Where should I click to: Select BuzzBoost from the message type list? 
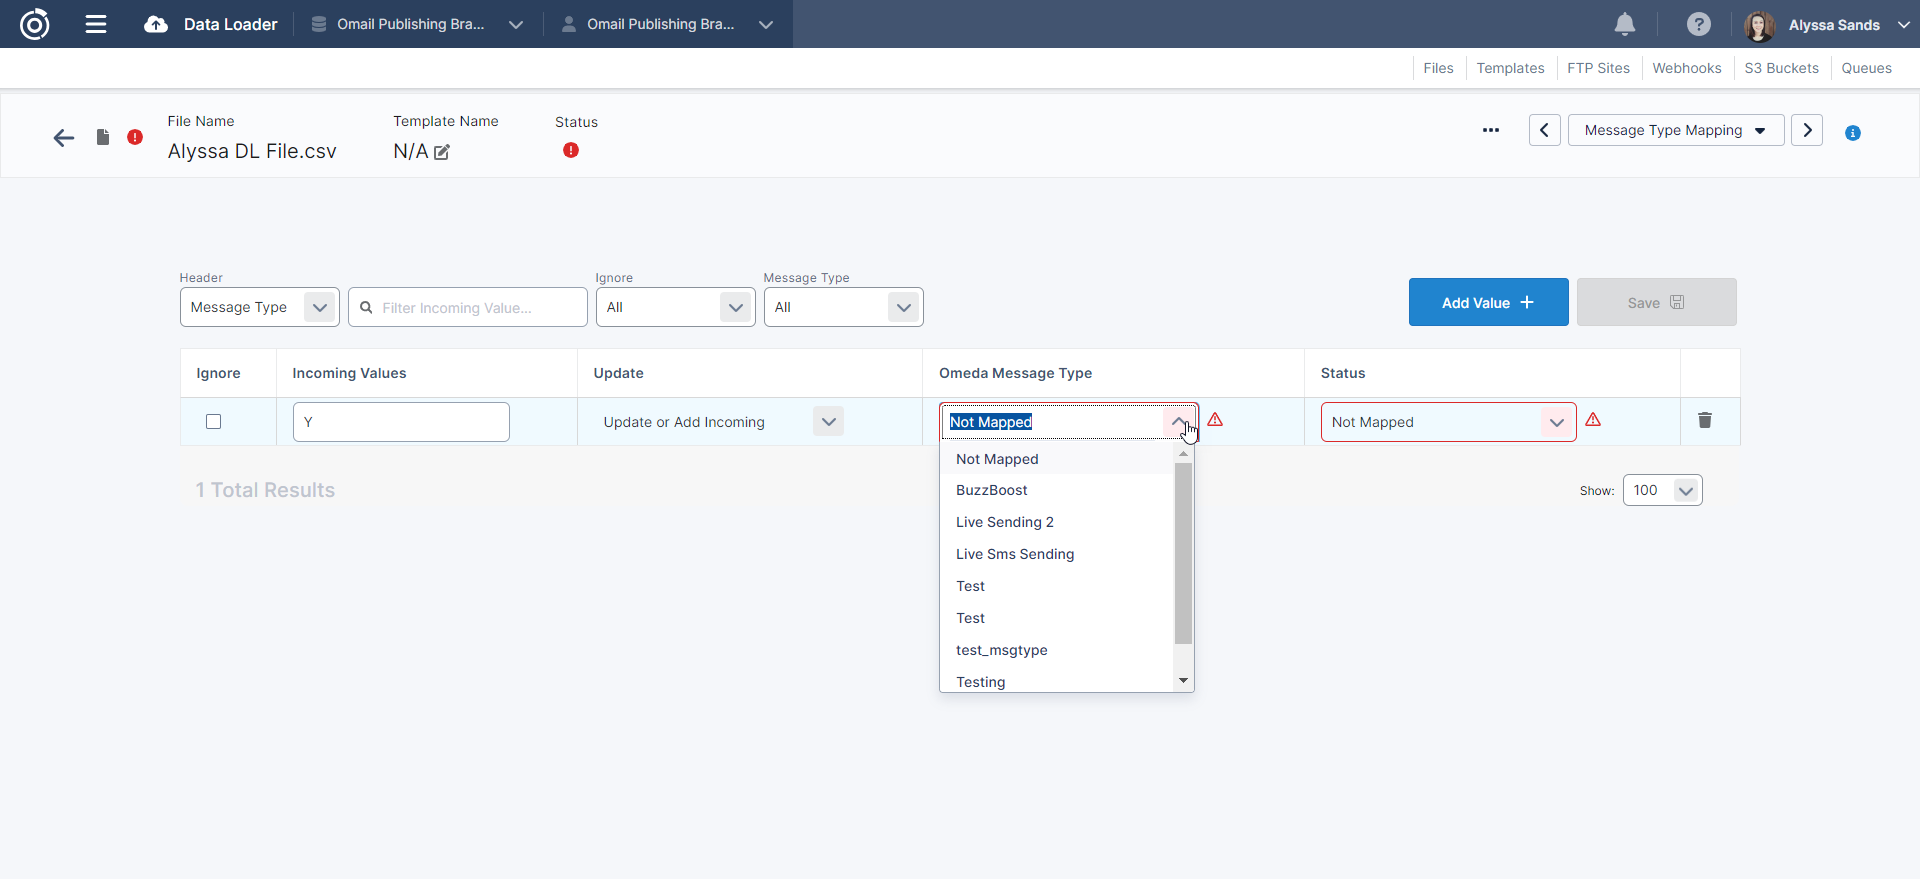[991, 490]
